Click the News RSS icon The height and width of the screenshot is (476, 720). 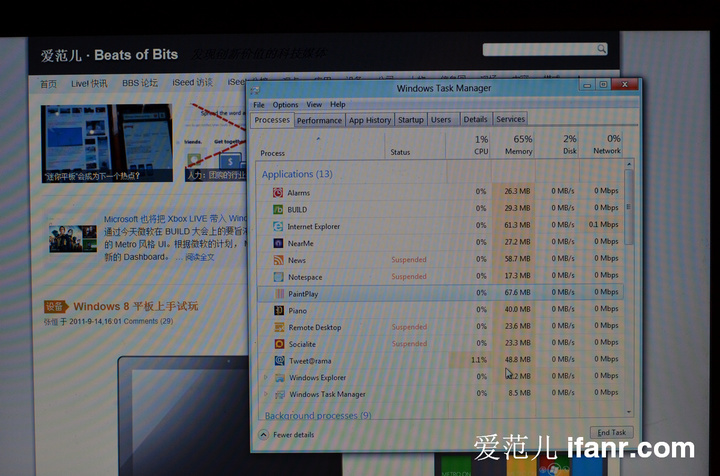click(278, 260)
